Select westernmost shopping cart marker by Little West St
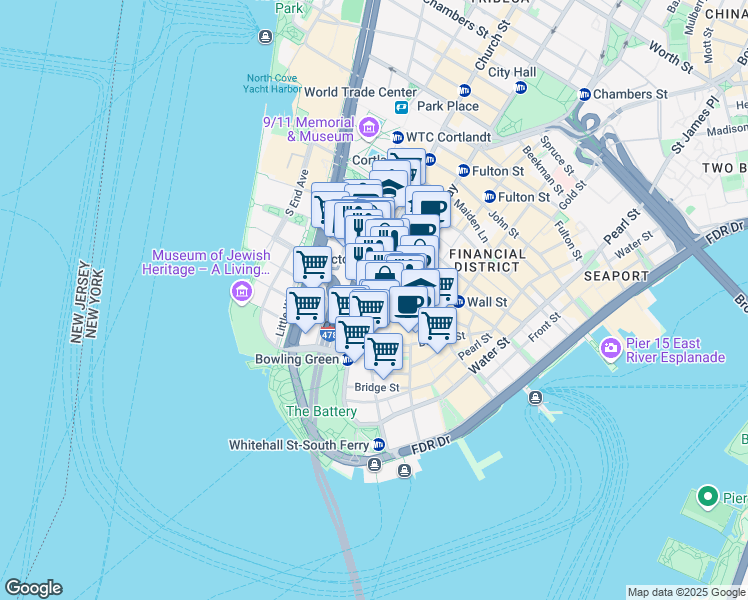The image size is (748, 600). coord(305,306)
